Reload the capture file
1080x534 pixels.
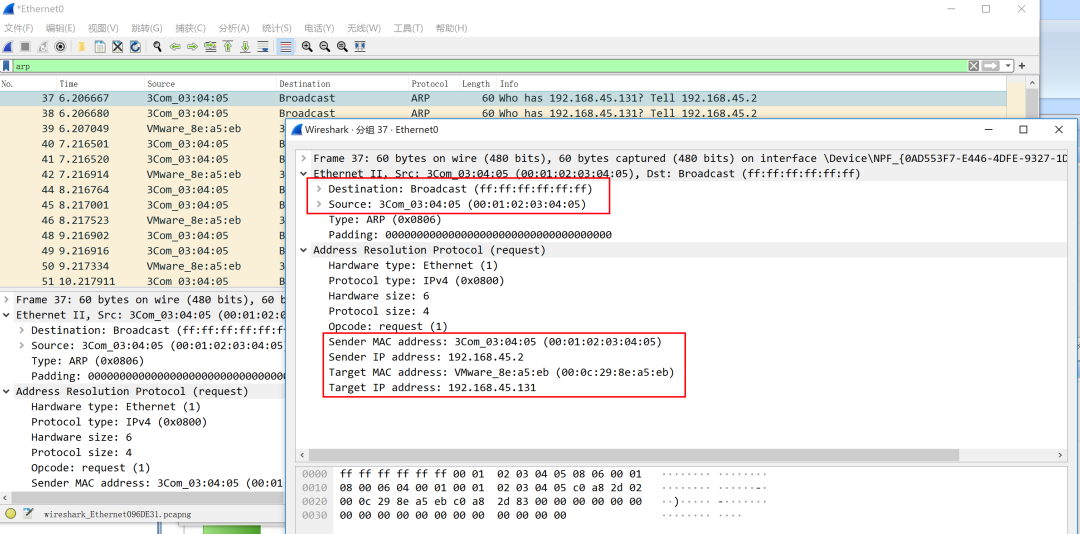coord(136,46)
